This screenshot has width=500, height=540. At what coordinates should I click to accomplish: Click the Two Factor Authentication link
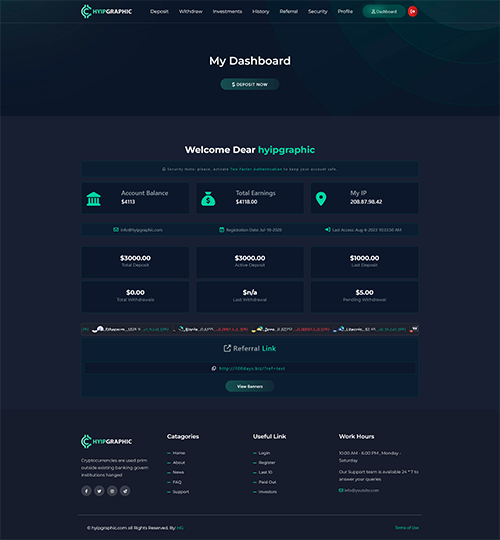point(256,169)
